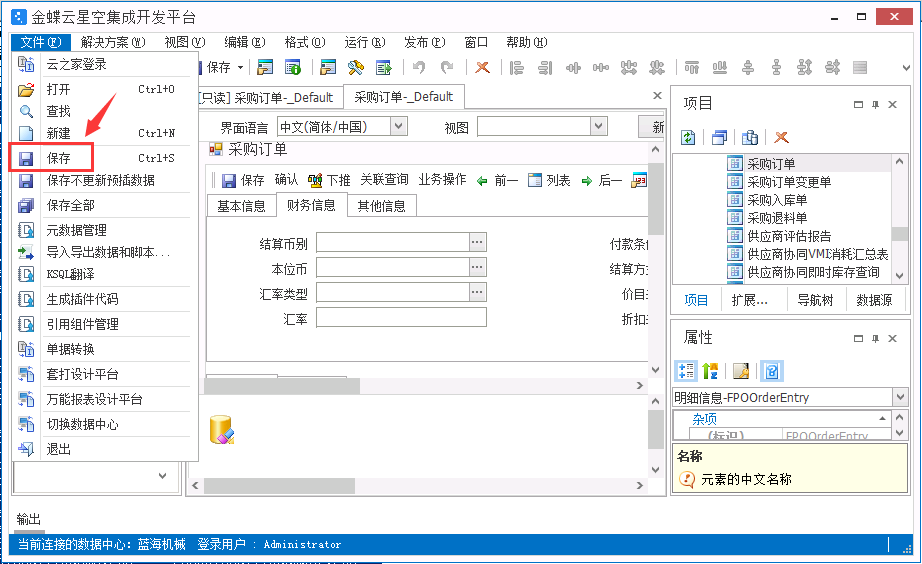This screenshot has width=922, height=564.
Task: Open the 编辑 menu
Action: [x=245, y=42]
